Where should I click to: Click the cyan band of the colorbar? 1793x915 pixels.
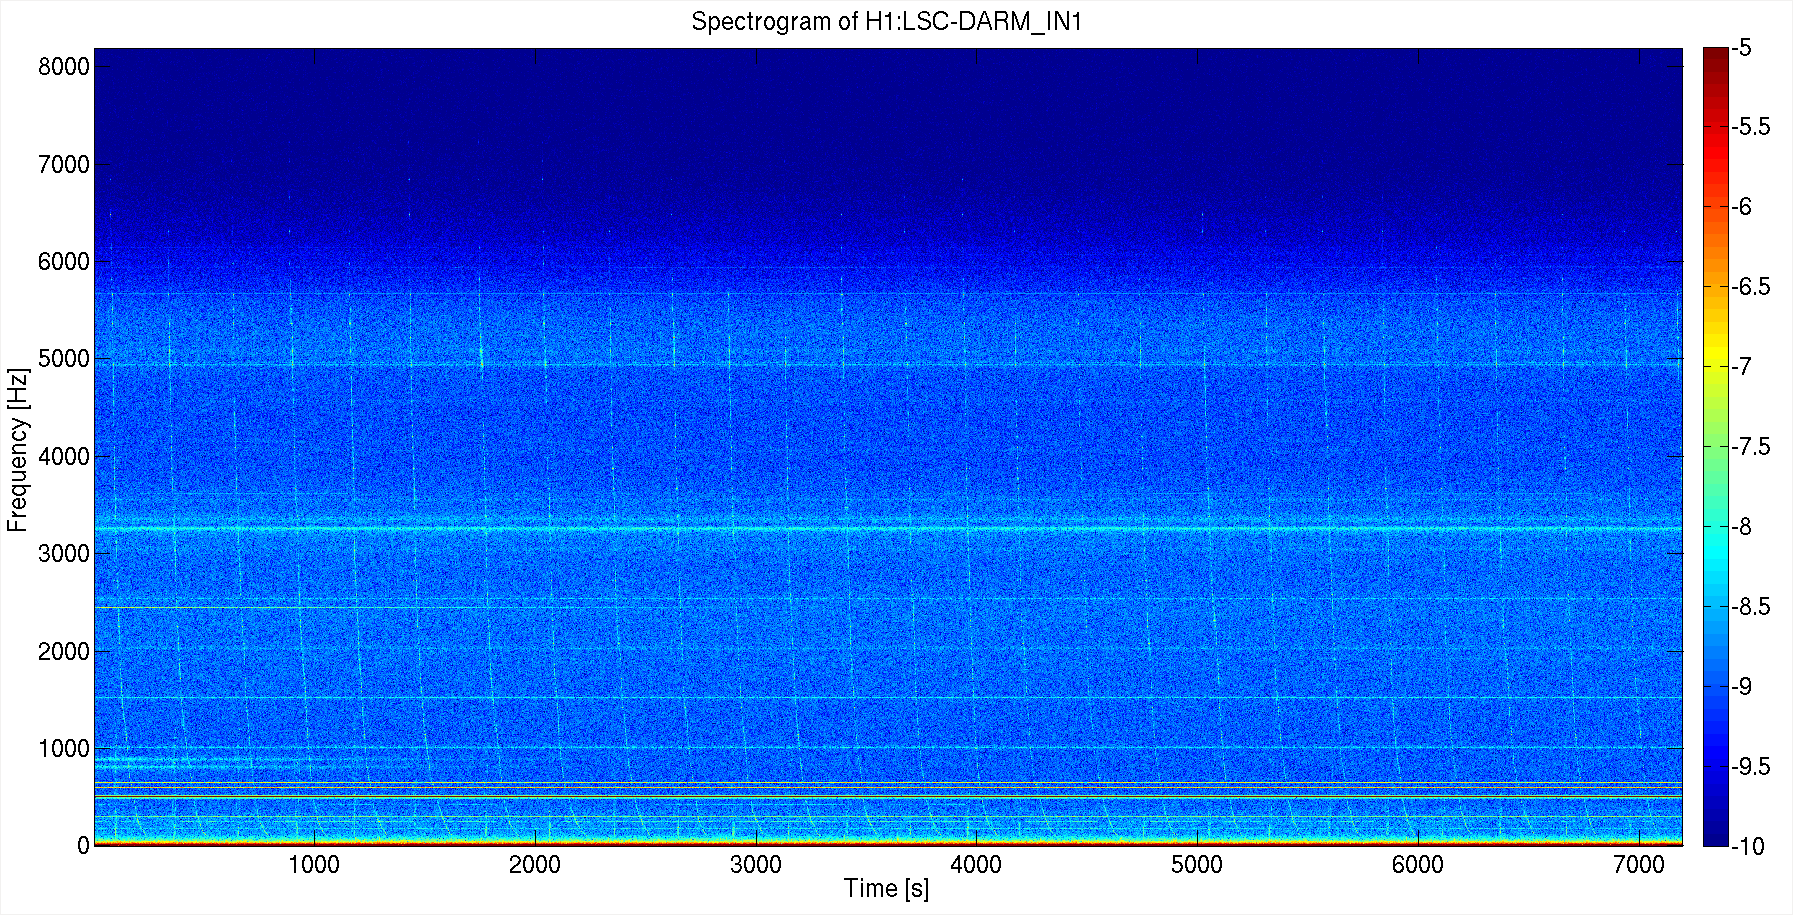coord(1715,550)
